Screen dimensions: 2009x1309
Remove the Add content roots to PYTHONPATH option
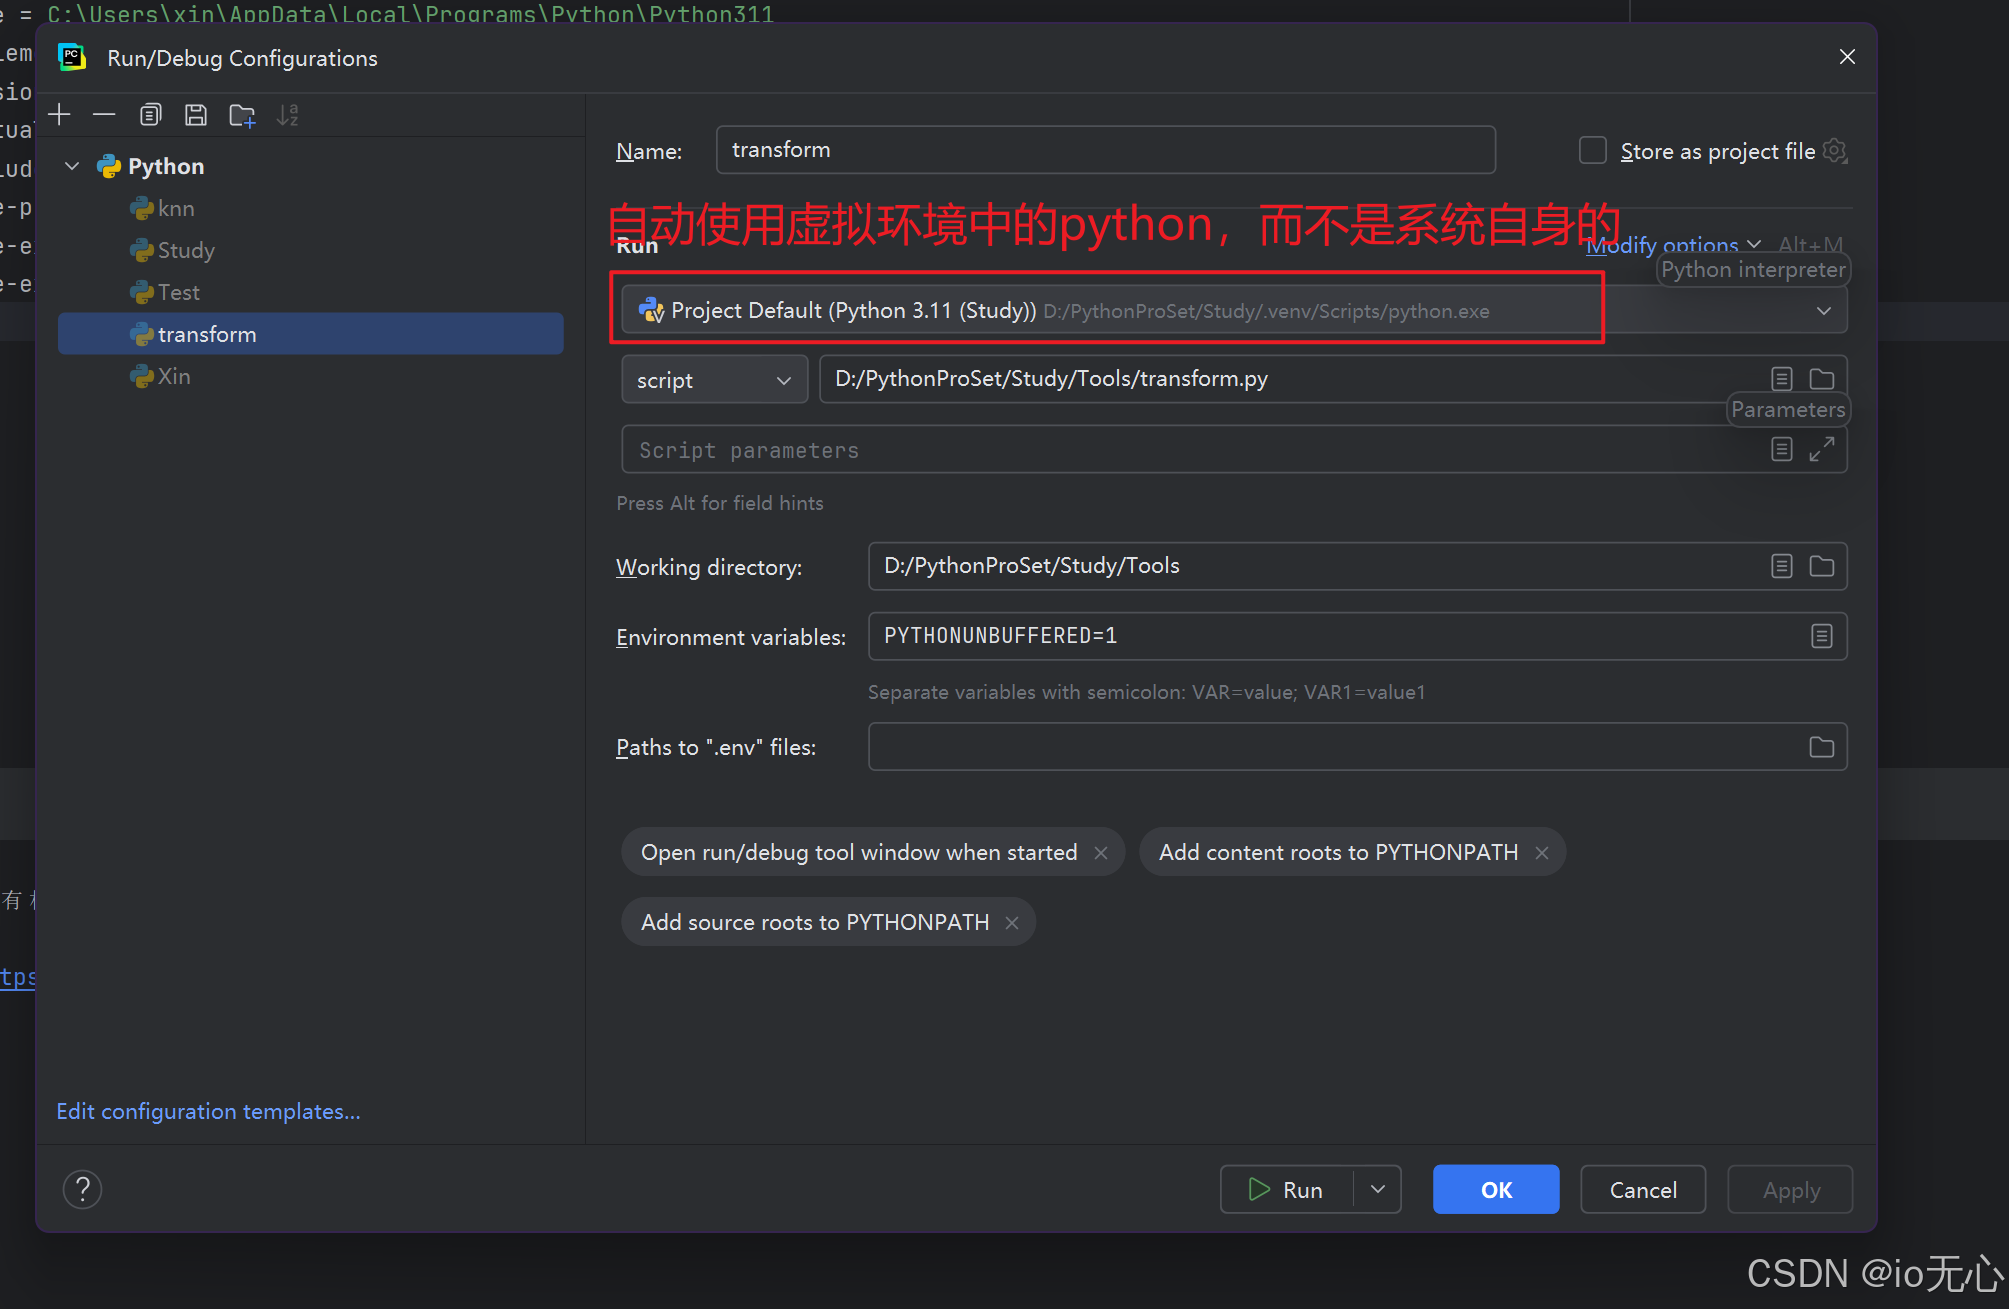tap(1542, 852)
